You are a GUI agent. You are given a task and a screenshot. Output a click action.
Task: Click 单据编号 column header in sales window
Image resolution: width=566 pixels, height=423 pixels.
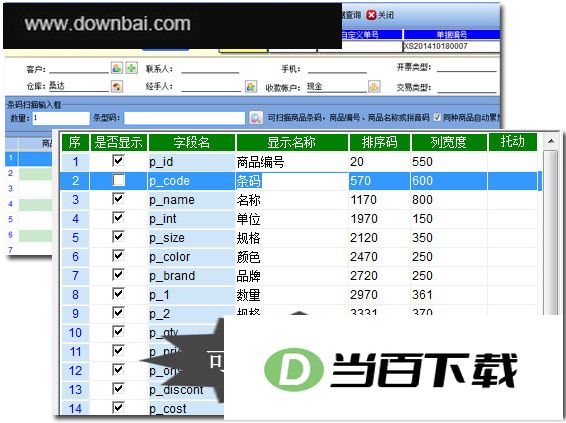click(x=452, y=35)
